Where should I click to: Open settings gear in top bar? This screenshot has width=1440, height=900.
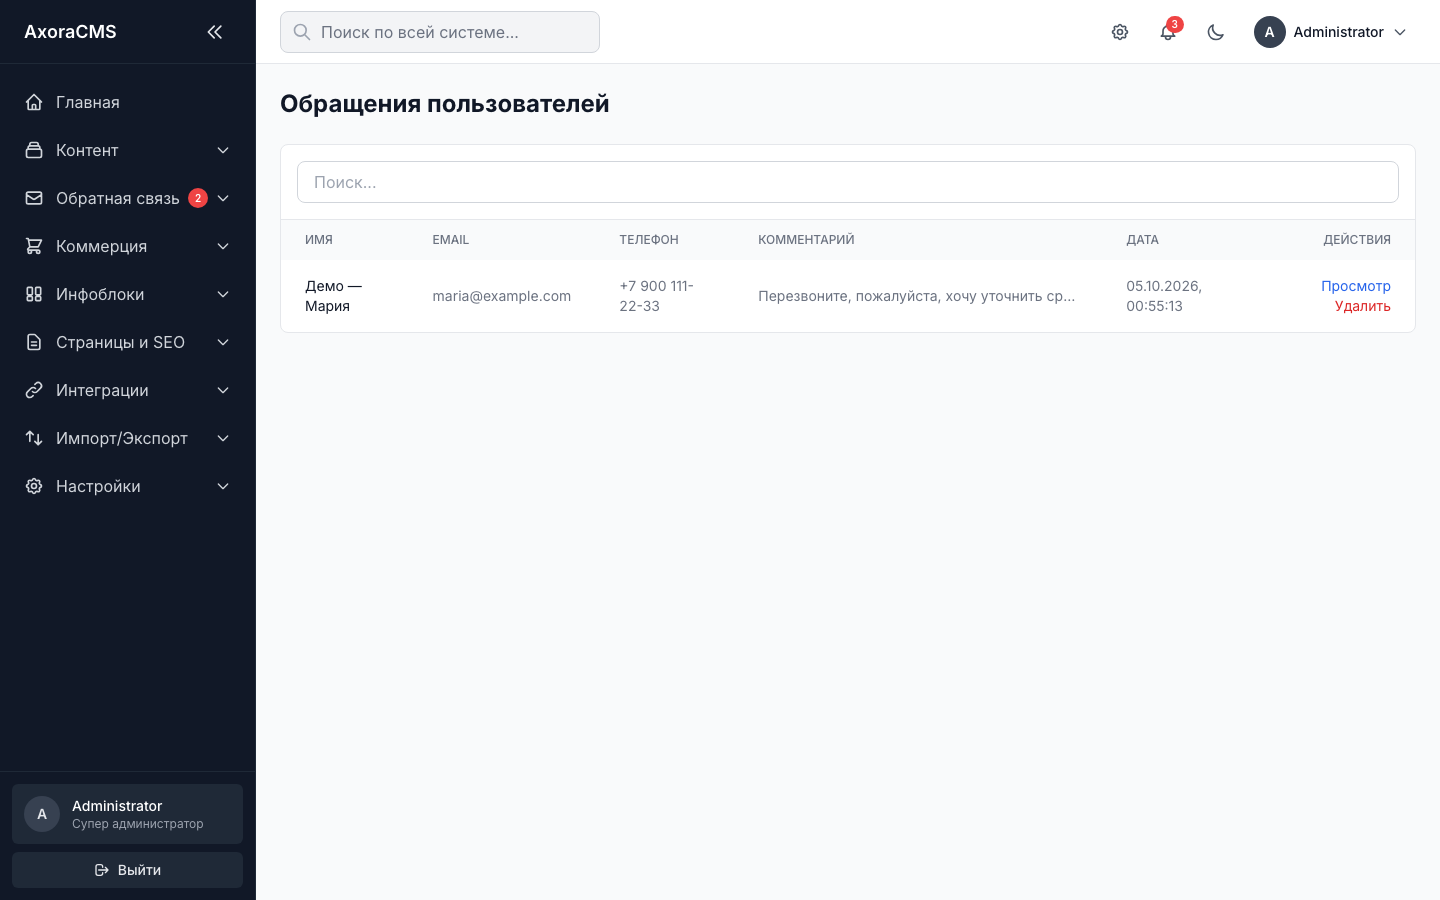1120,32
